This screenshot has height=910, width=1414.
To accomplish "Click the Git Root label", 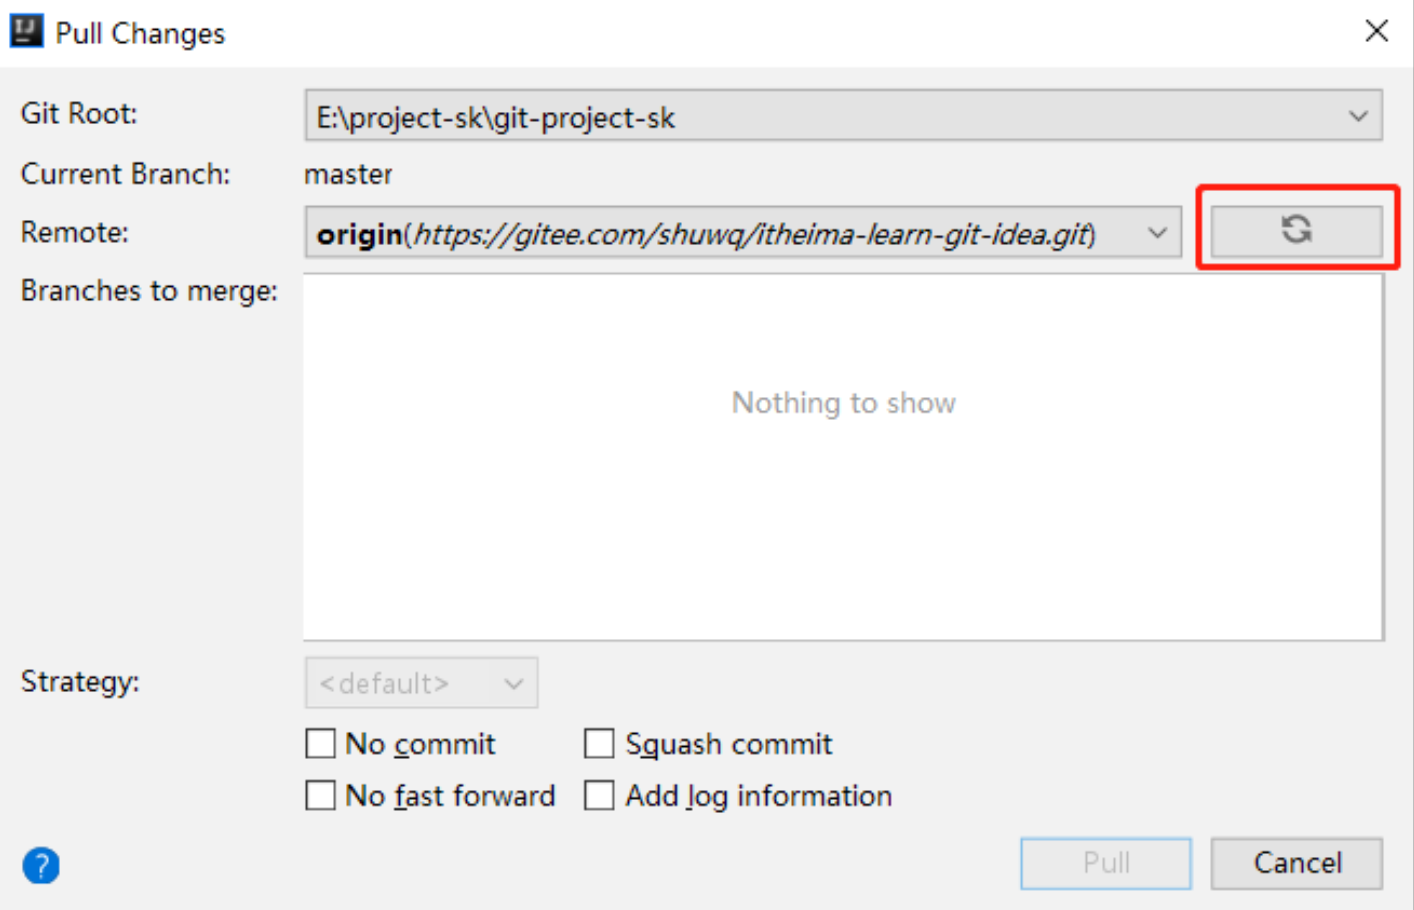I will click(79, 114).
